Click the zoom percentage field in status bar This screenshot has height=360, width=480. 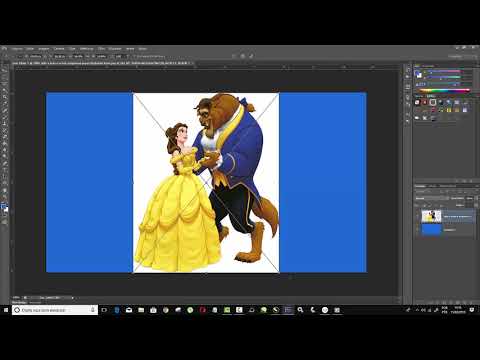17,297
